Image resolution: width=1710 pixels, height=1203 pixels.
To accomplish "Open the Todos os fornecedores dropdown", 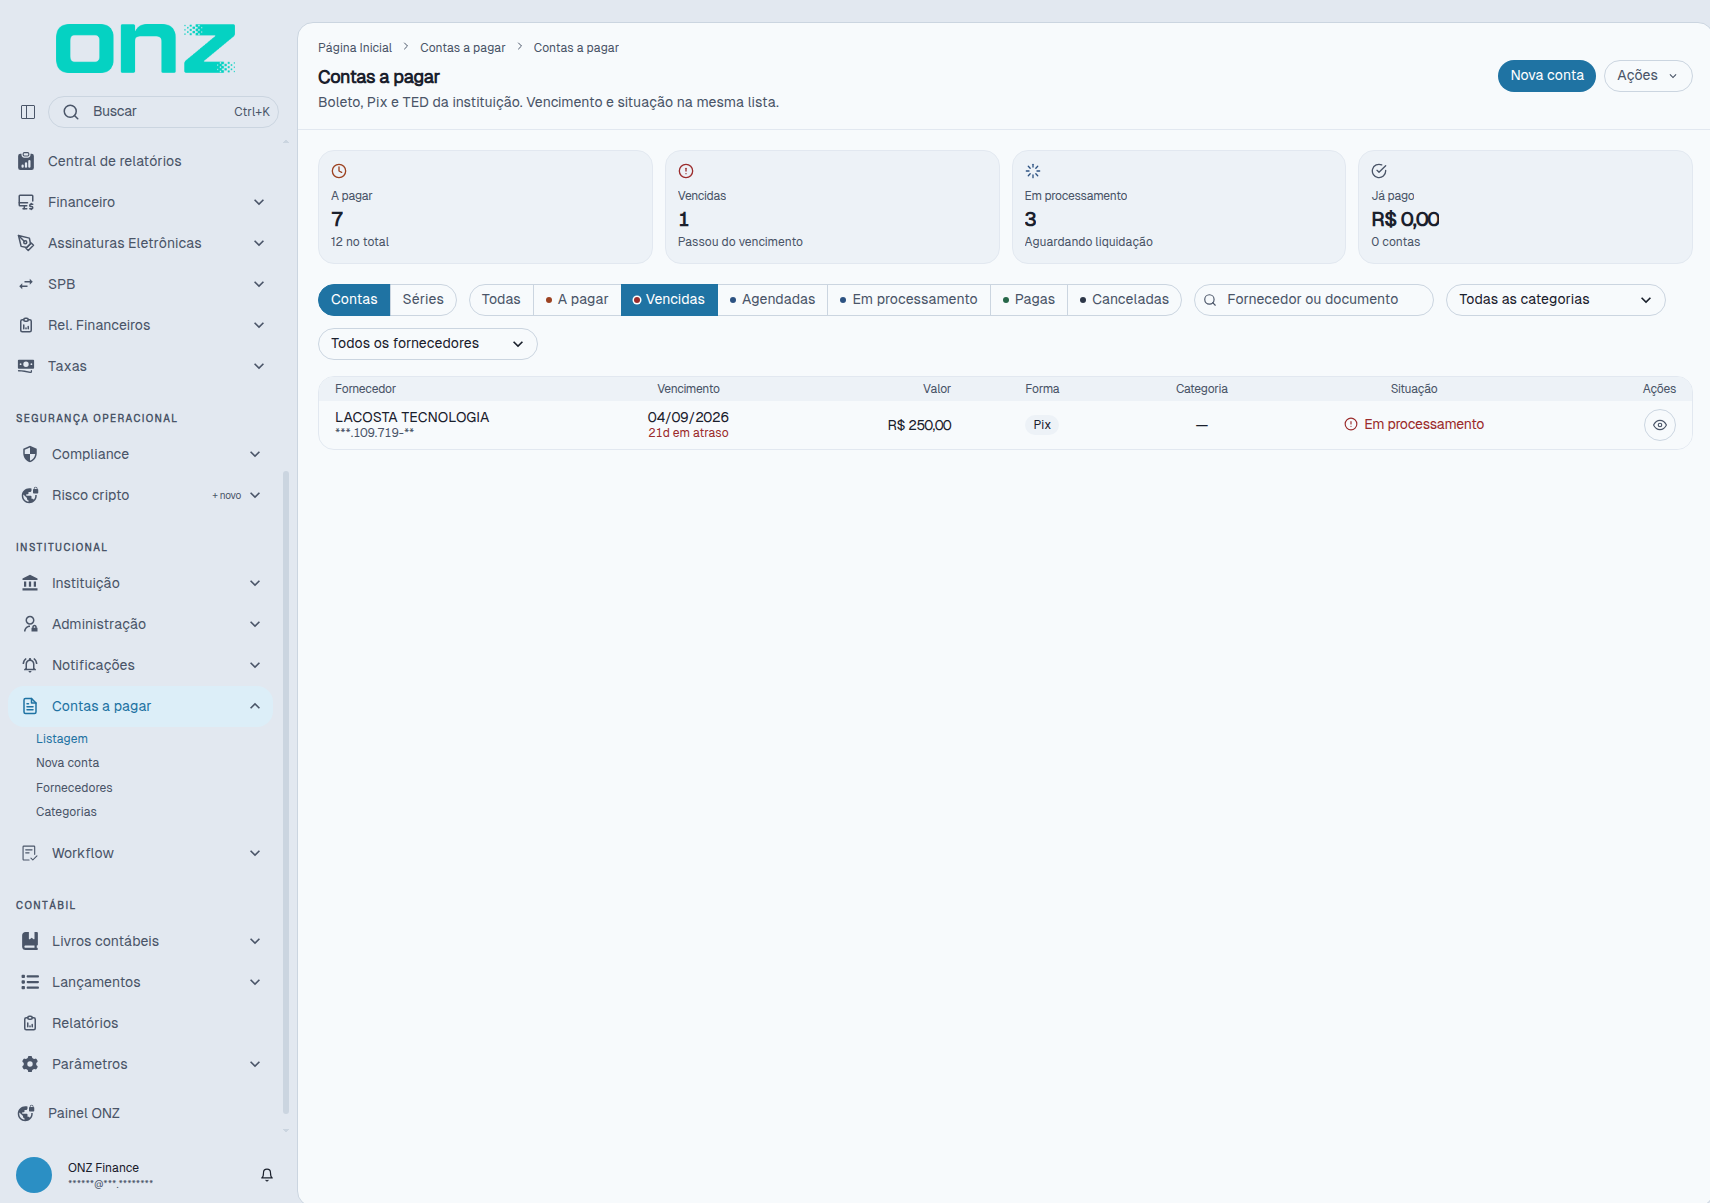I will [x=427, y=344].
